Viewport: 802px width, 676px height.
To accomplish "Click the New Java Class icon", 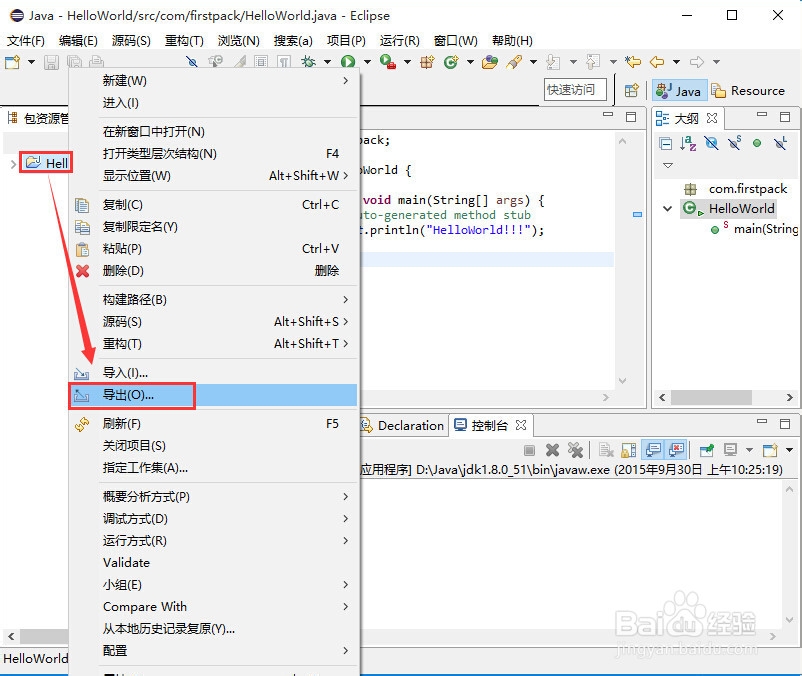I will [451, 62].
